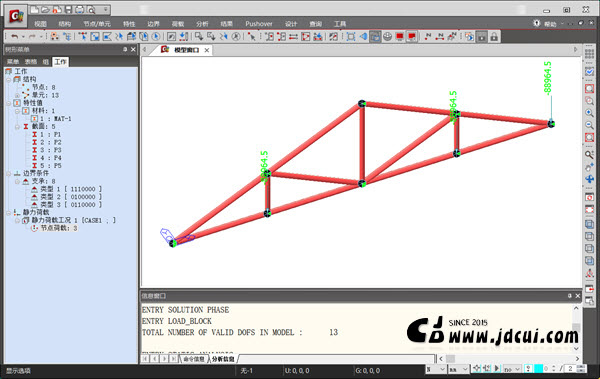The height and width of the screenshot is (379, 600).
Task: Toggle the shrink elements toolbar button
Action: point(375,37)
